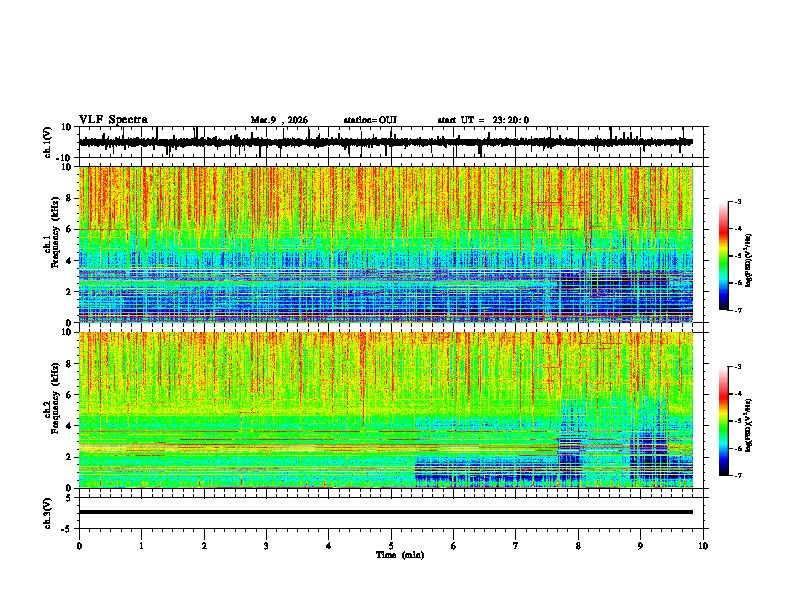792x612 pixels.
Task: Click time axis tick label "0"
Action: point(79,546)
